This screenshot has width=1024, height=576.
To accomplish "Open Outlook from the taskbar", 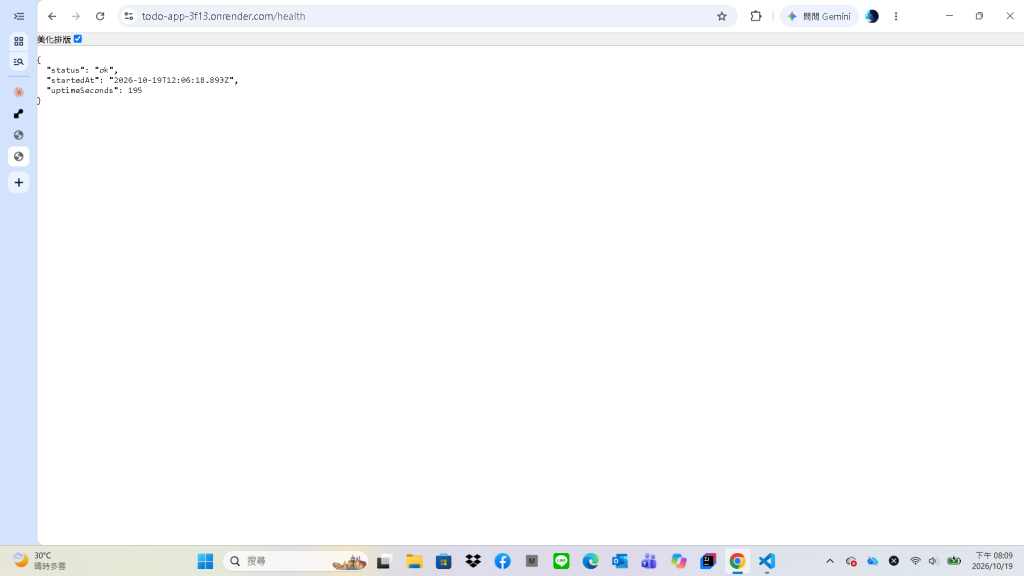I will click(x=620, y=561).
